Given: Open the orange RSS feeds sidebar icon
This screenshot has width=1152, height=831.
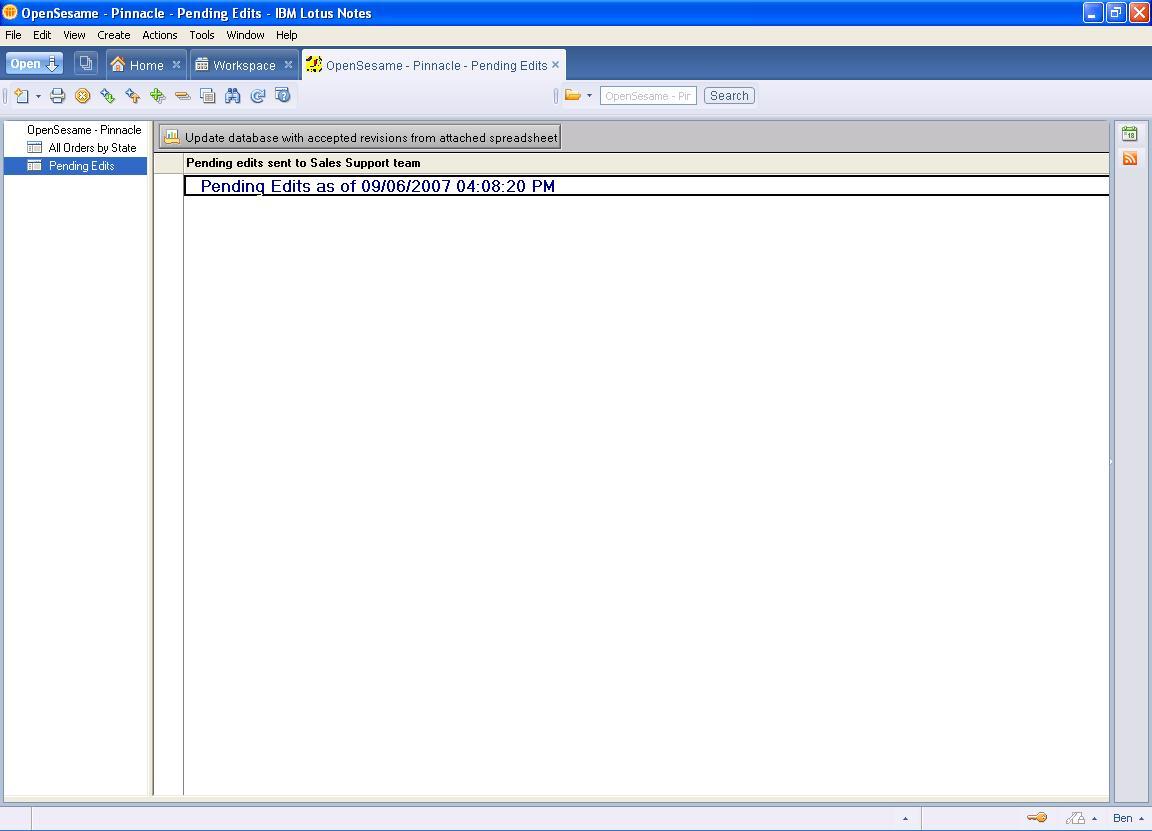Looking at the screenshot, I should point(1130,158).
